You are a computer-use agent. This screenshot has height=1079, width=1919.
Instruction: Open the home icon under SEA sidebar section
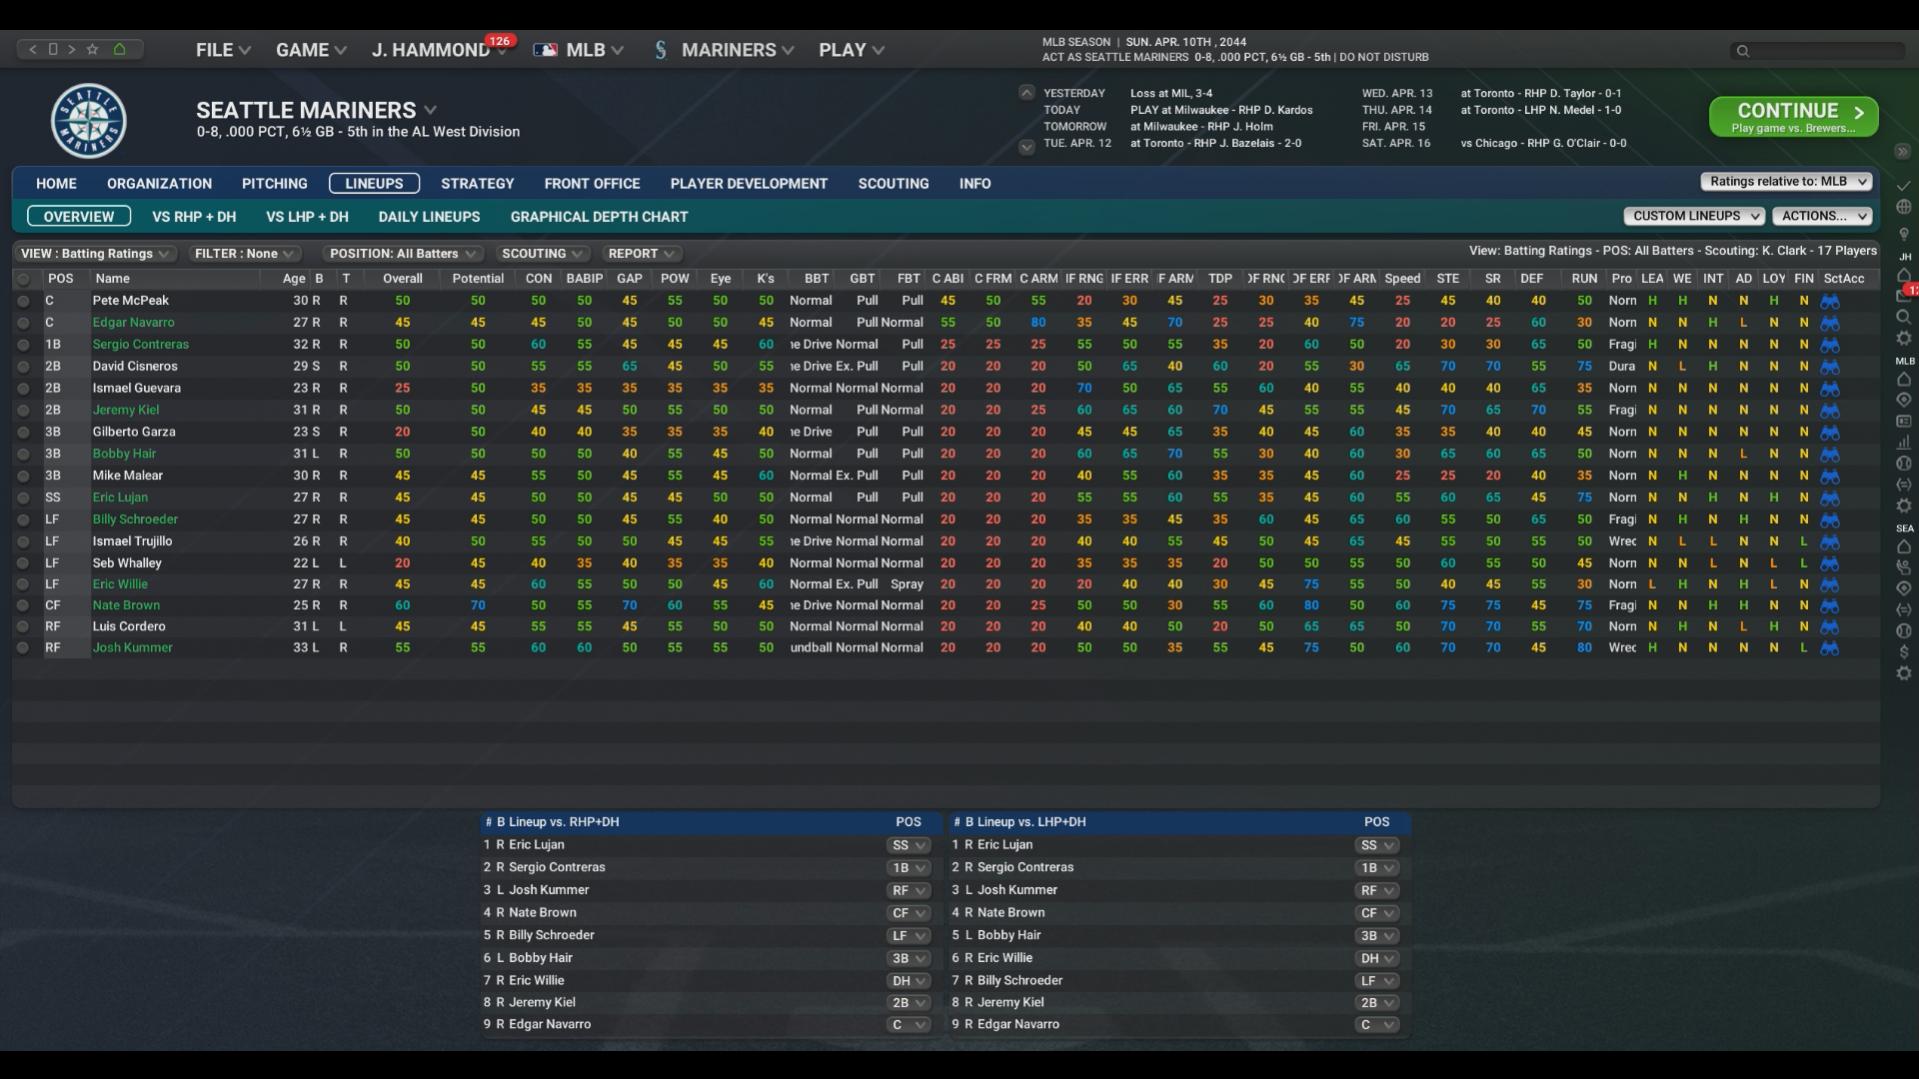coord(1904,547)
